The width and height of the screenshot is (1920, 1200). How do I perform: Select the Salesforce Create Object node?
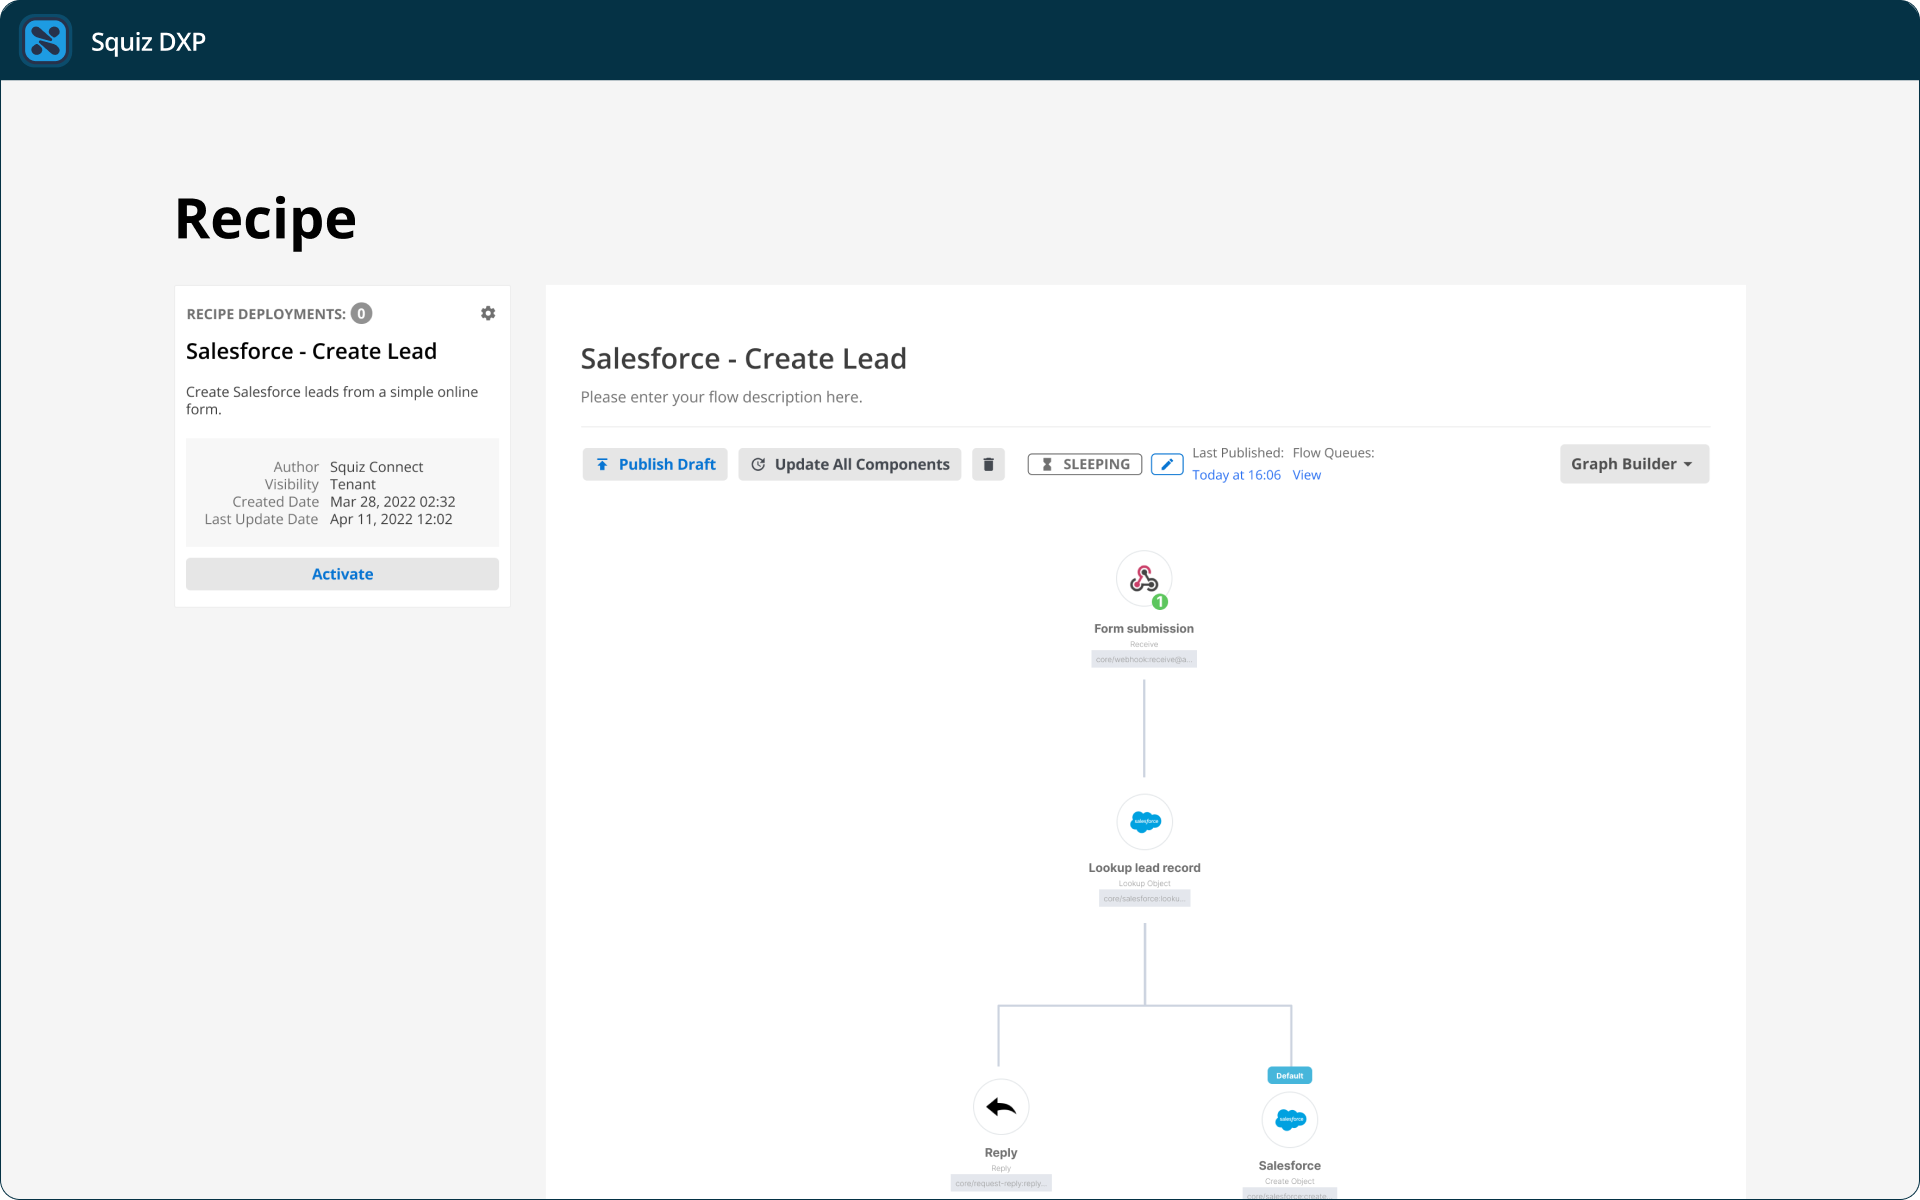coord(1290,1120)
